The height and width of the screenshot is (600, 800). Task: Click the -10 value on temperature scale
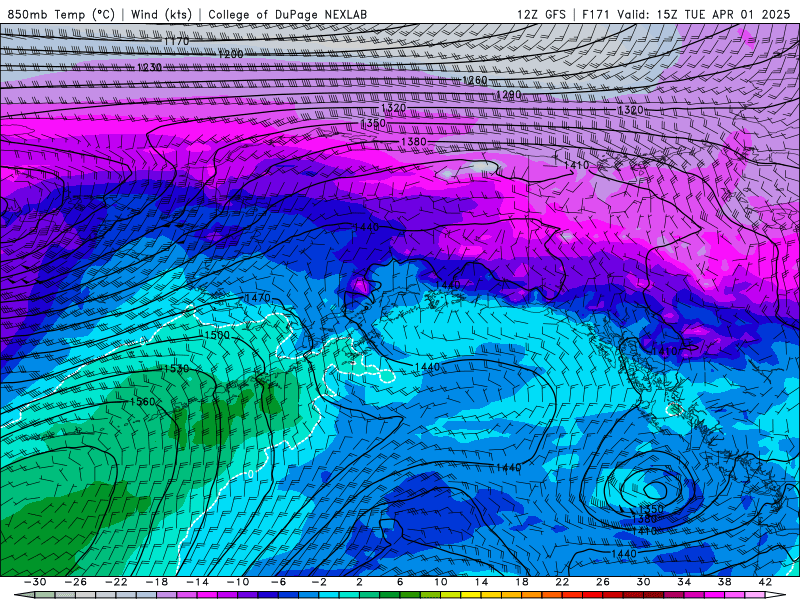(238, 582)
